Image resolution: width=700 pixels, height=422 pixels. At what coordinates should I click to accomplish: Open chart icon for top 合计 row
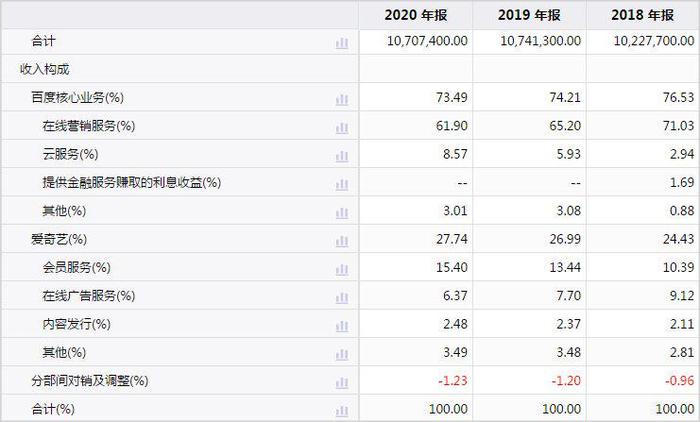[x=342, y=43]
